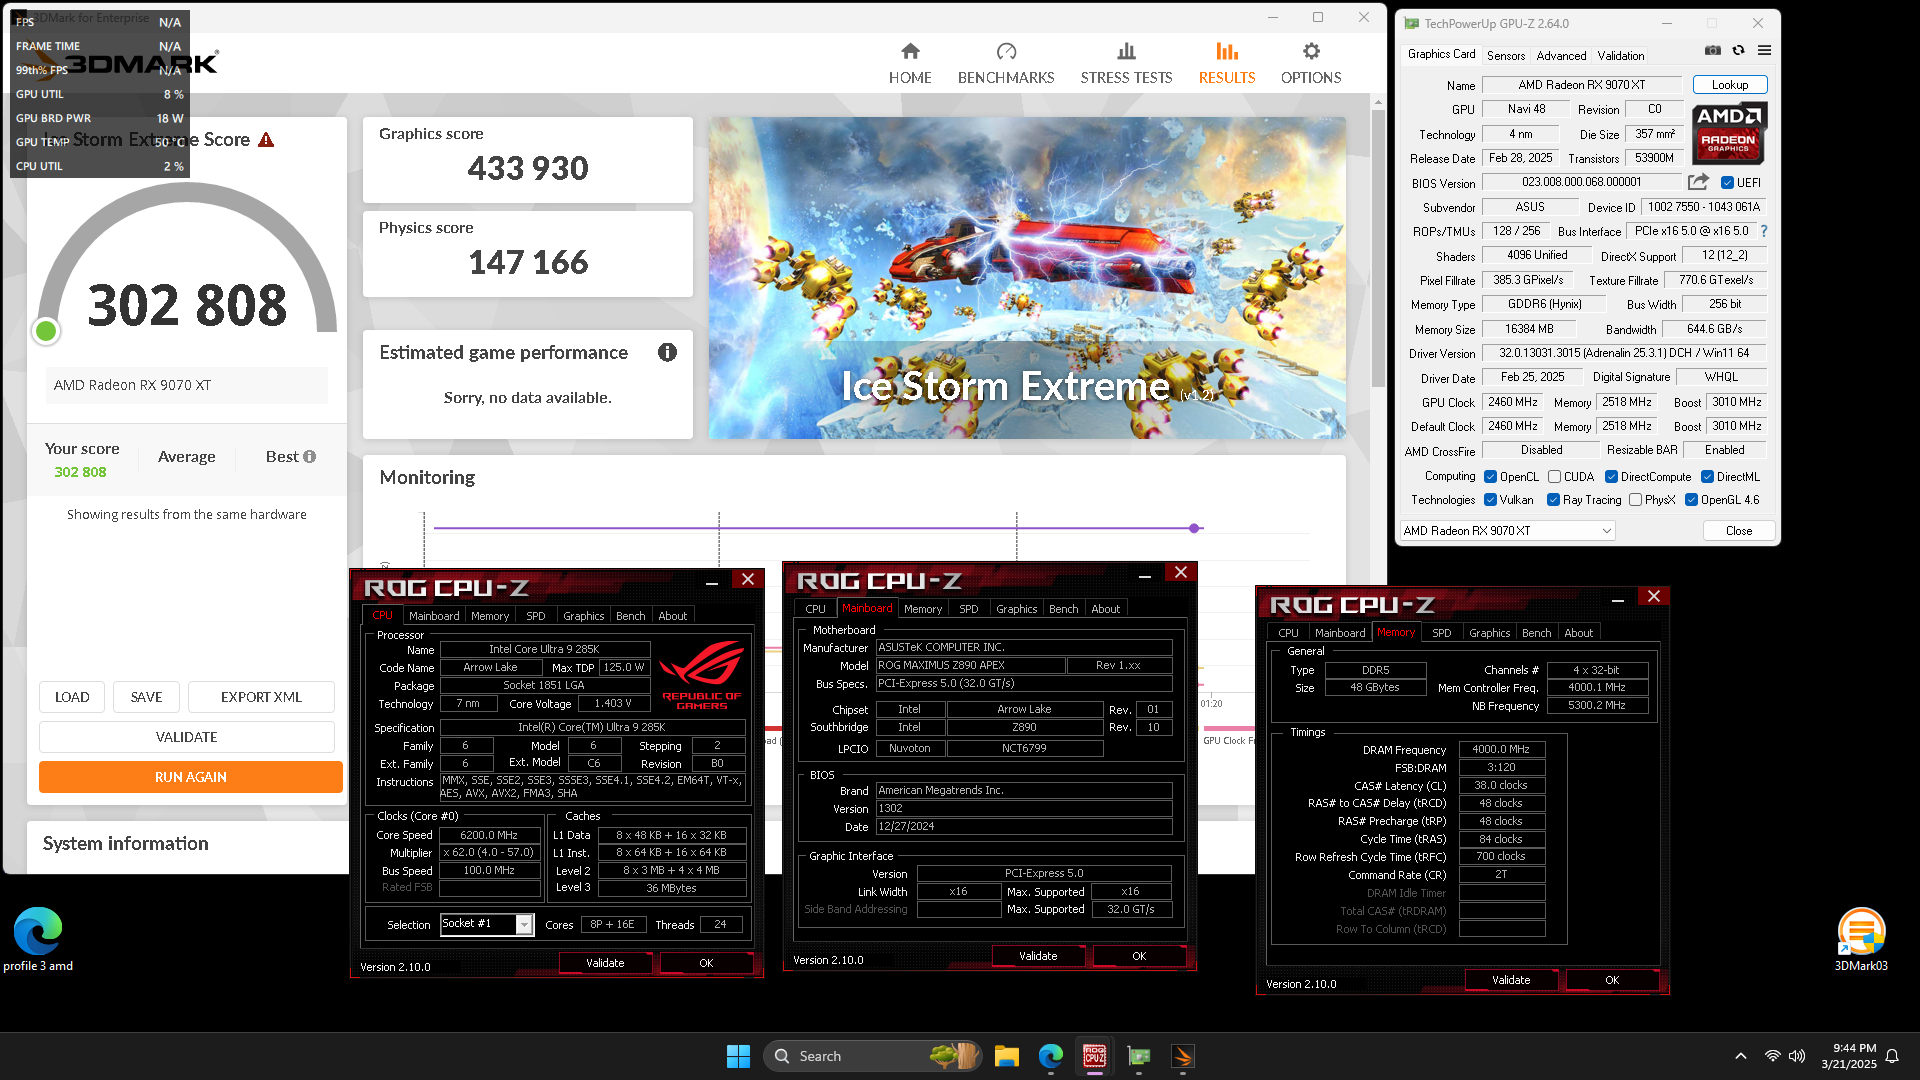Show hidden system tray icons
Screen dimensions: 1920x1080
1741,1056
